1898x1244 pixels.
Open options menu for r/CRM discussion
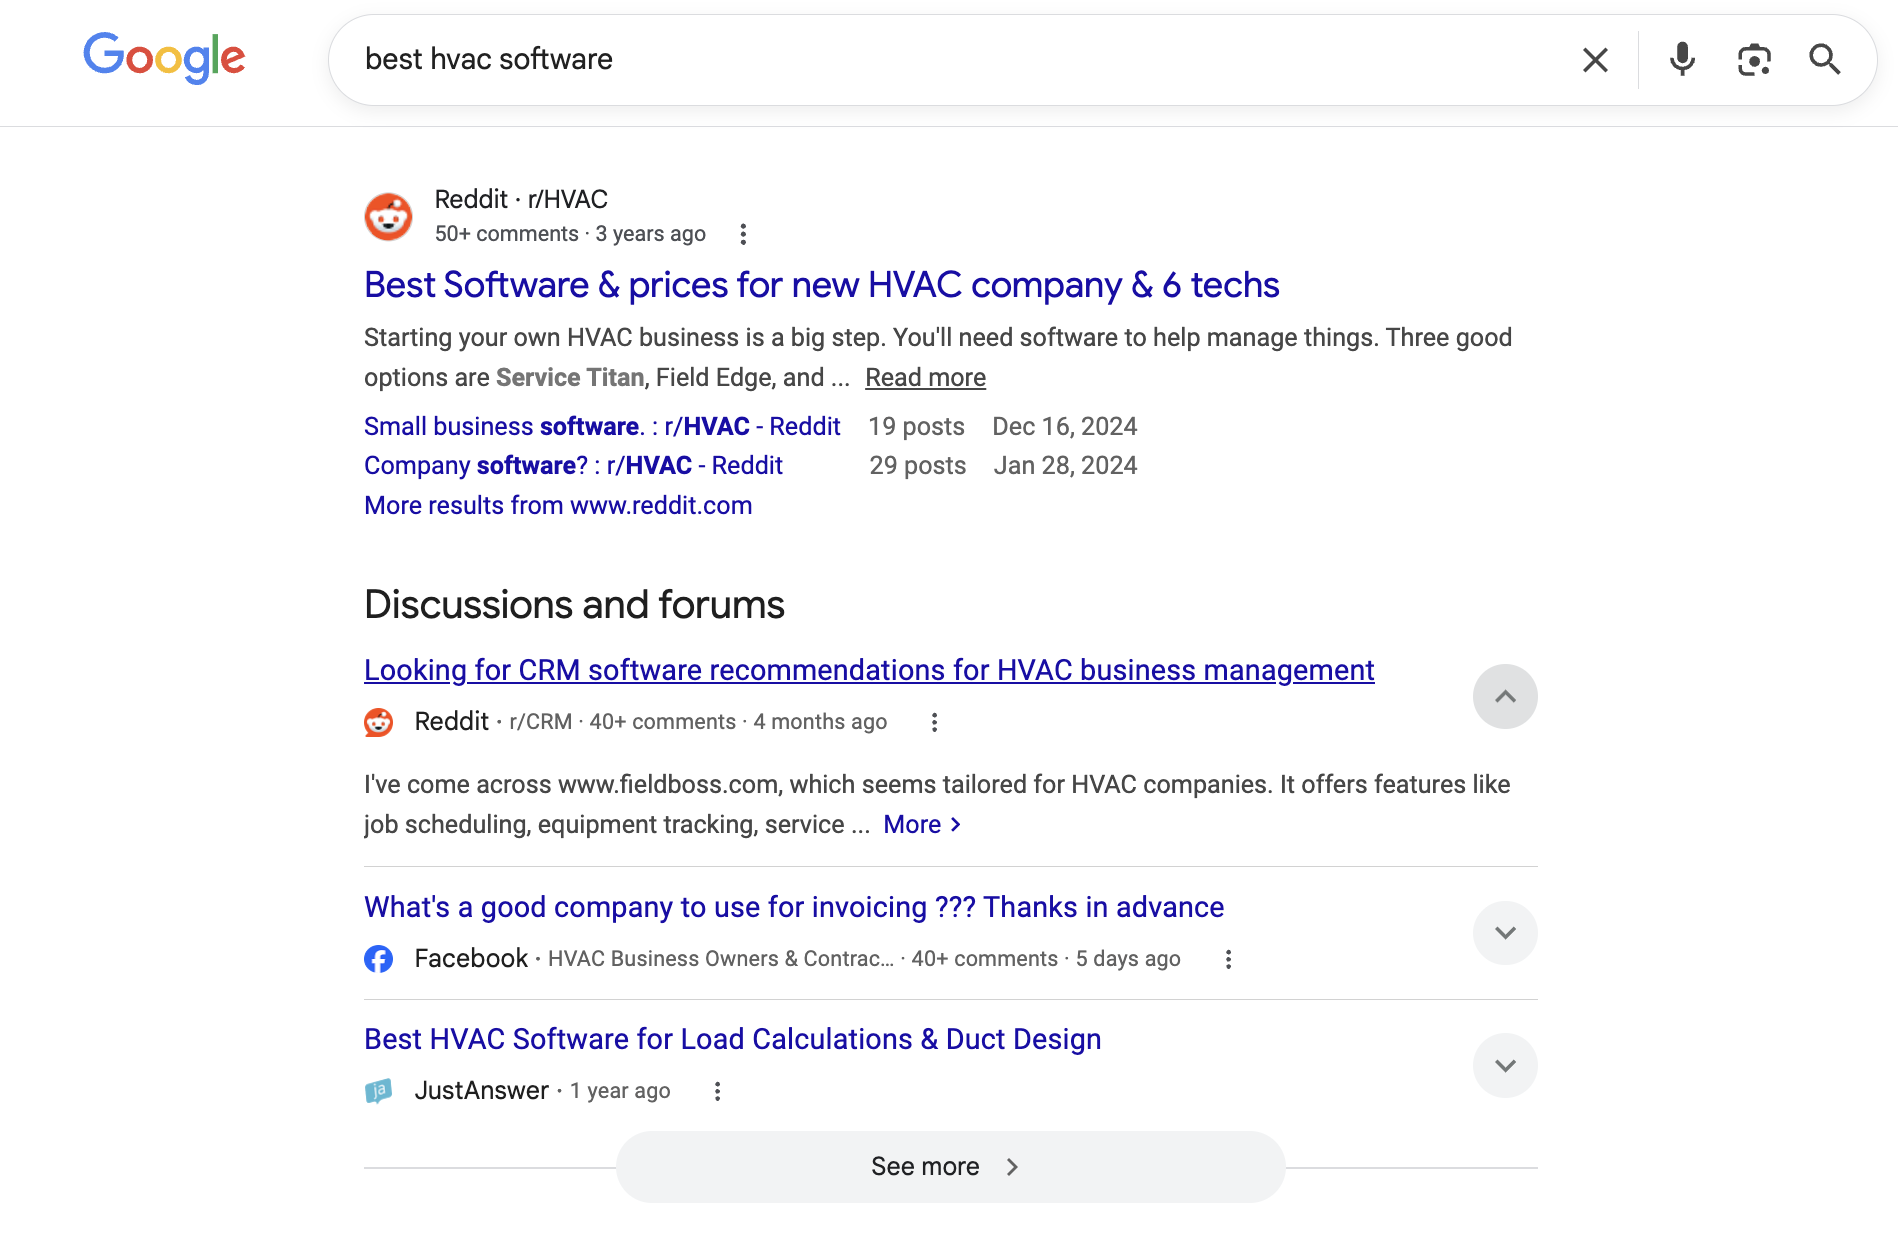click(934, 722)
